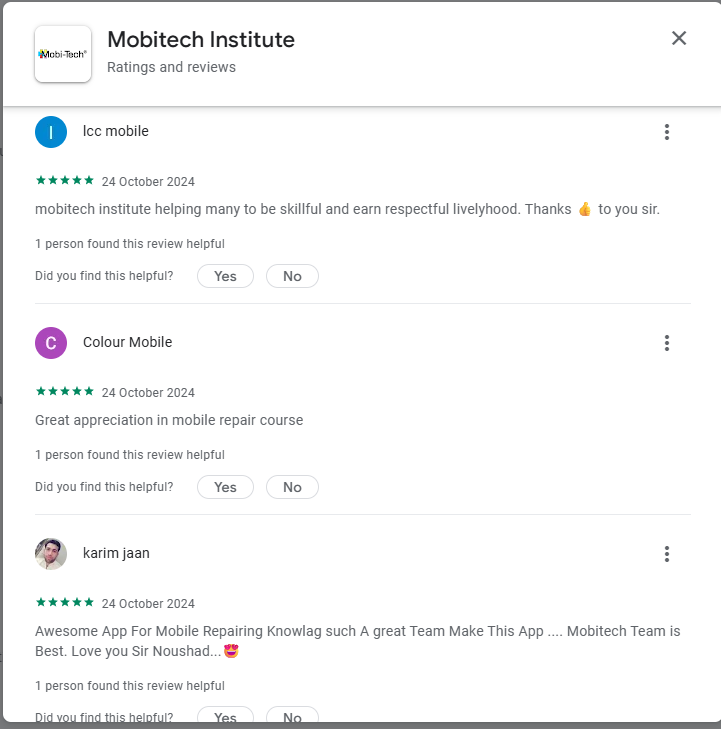Click the Mobitech Institute dialog title

pyautogui.click(x=201, y=40)
